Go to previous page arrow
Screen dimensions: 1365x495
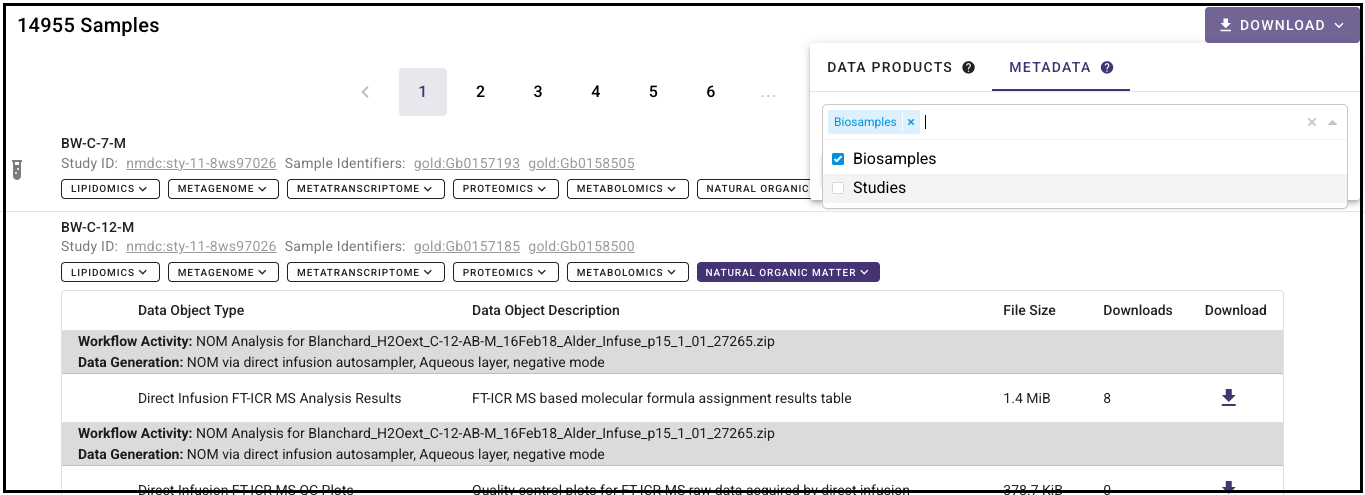365,92
